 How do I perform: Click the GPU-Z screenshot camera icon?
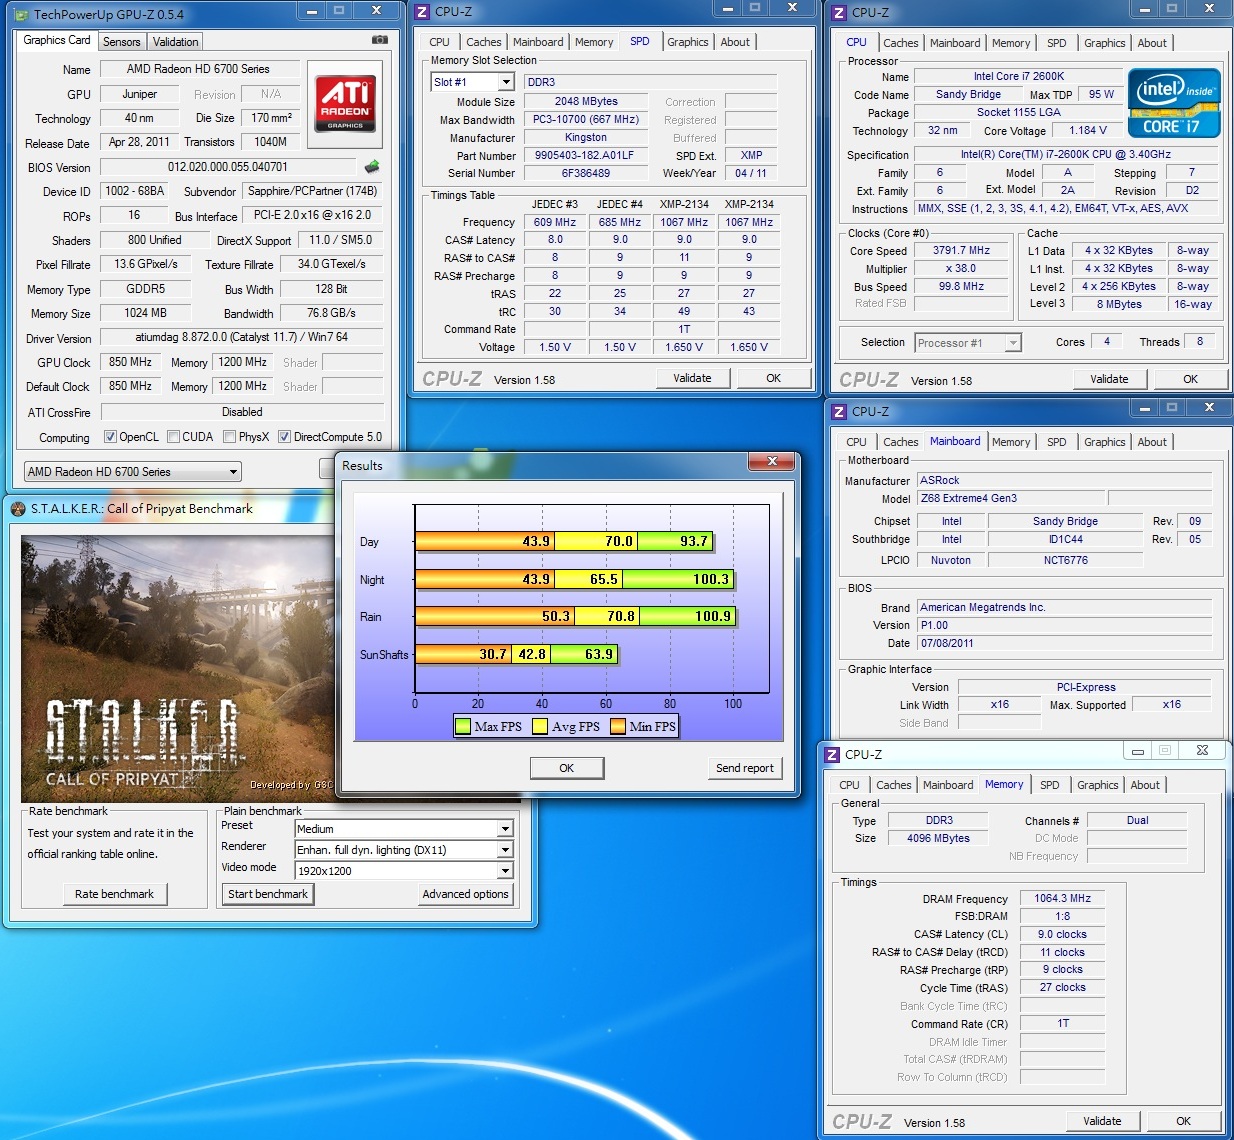380,40
